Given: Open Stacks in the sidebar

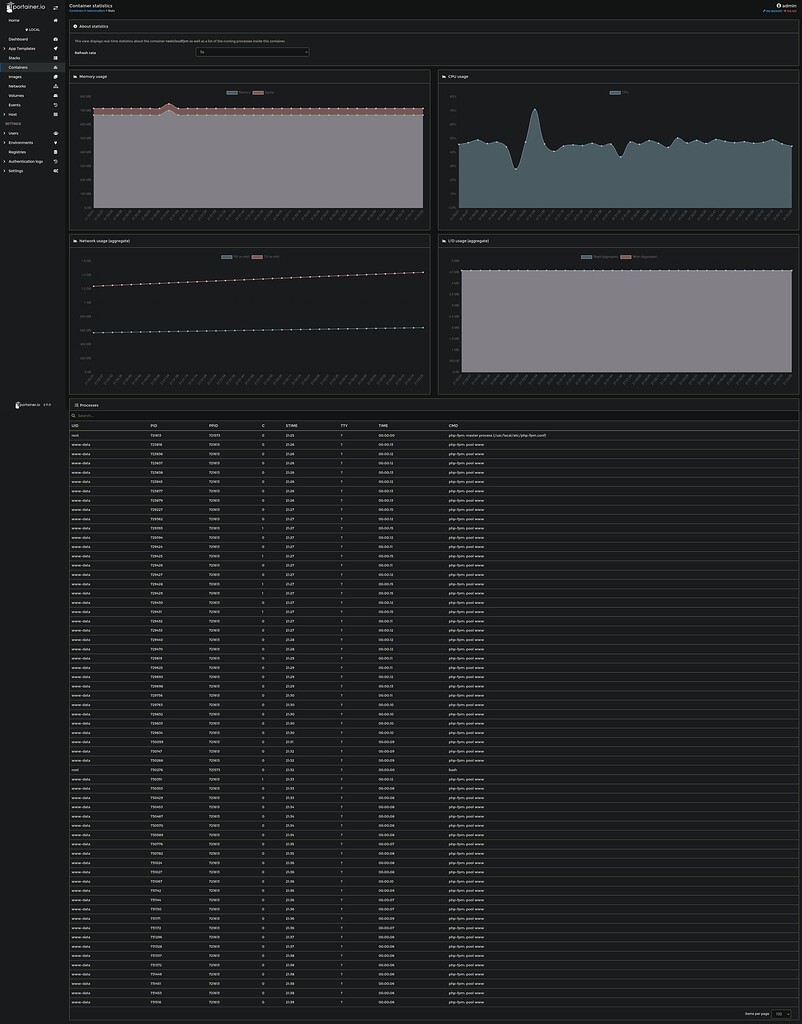Looking at the screenshot, I should tap(14, 58).
